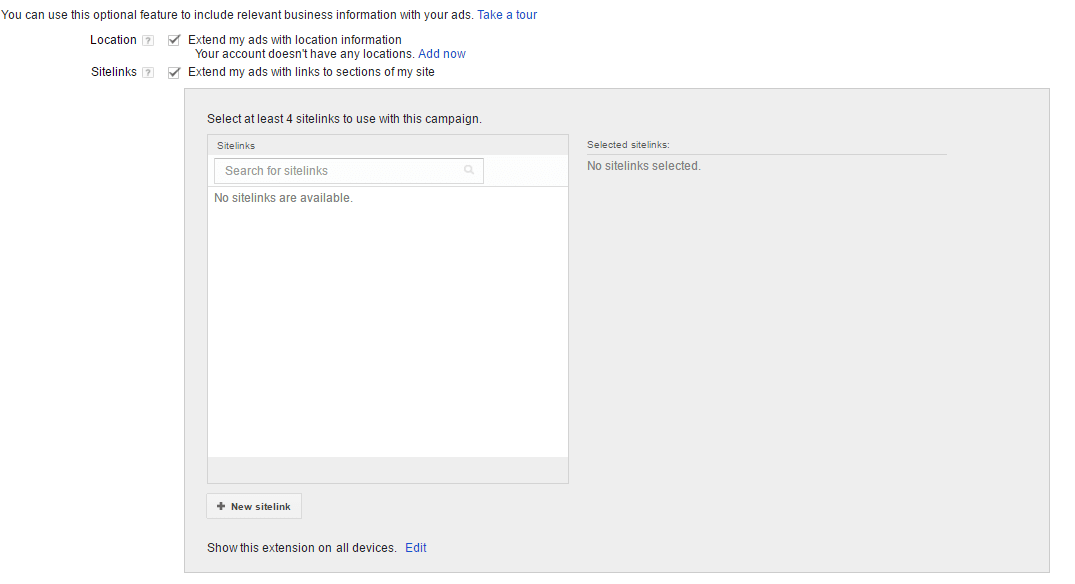This screenshot has width=1075, height=584.
Task: Click the 'No sitelinks selected.' text
Action: pyautogui.click(x=644, y=166)
